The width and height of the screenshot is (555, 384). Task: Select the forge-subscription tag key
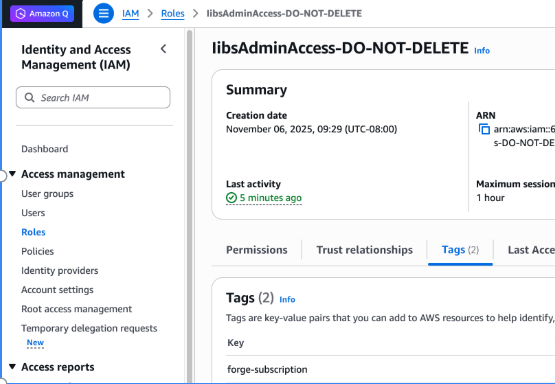click(267, 369)
